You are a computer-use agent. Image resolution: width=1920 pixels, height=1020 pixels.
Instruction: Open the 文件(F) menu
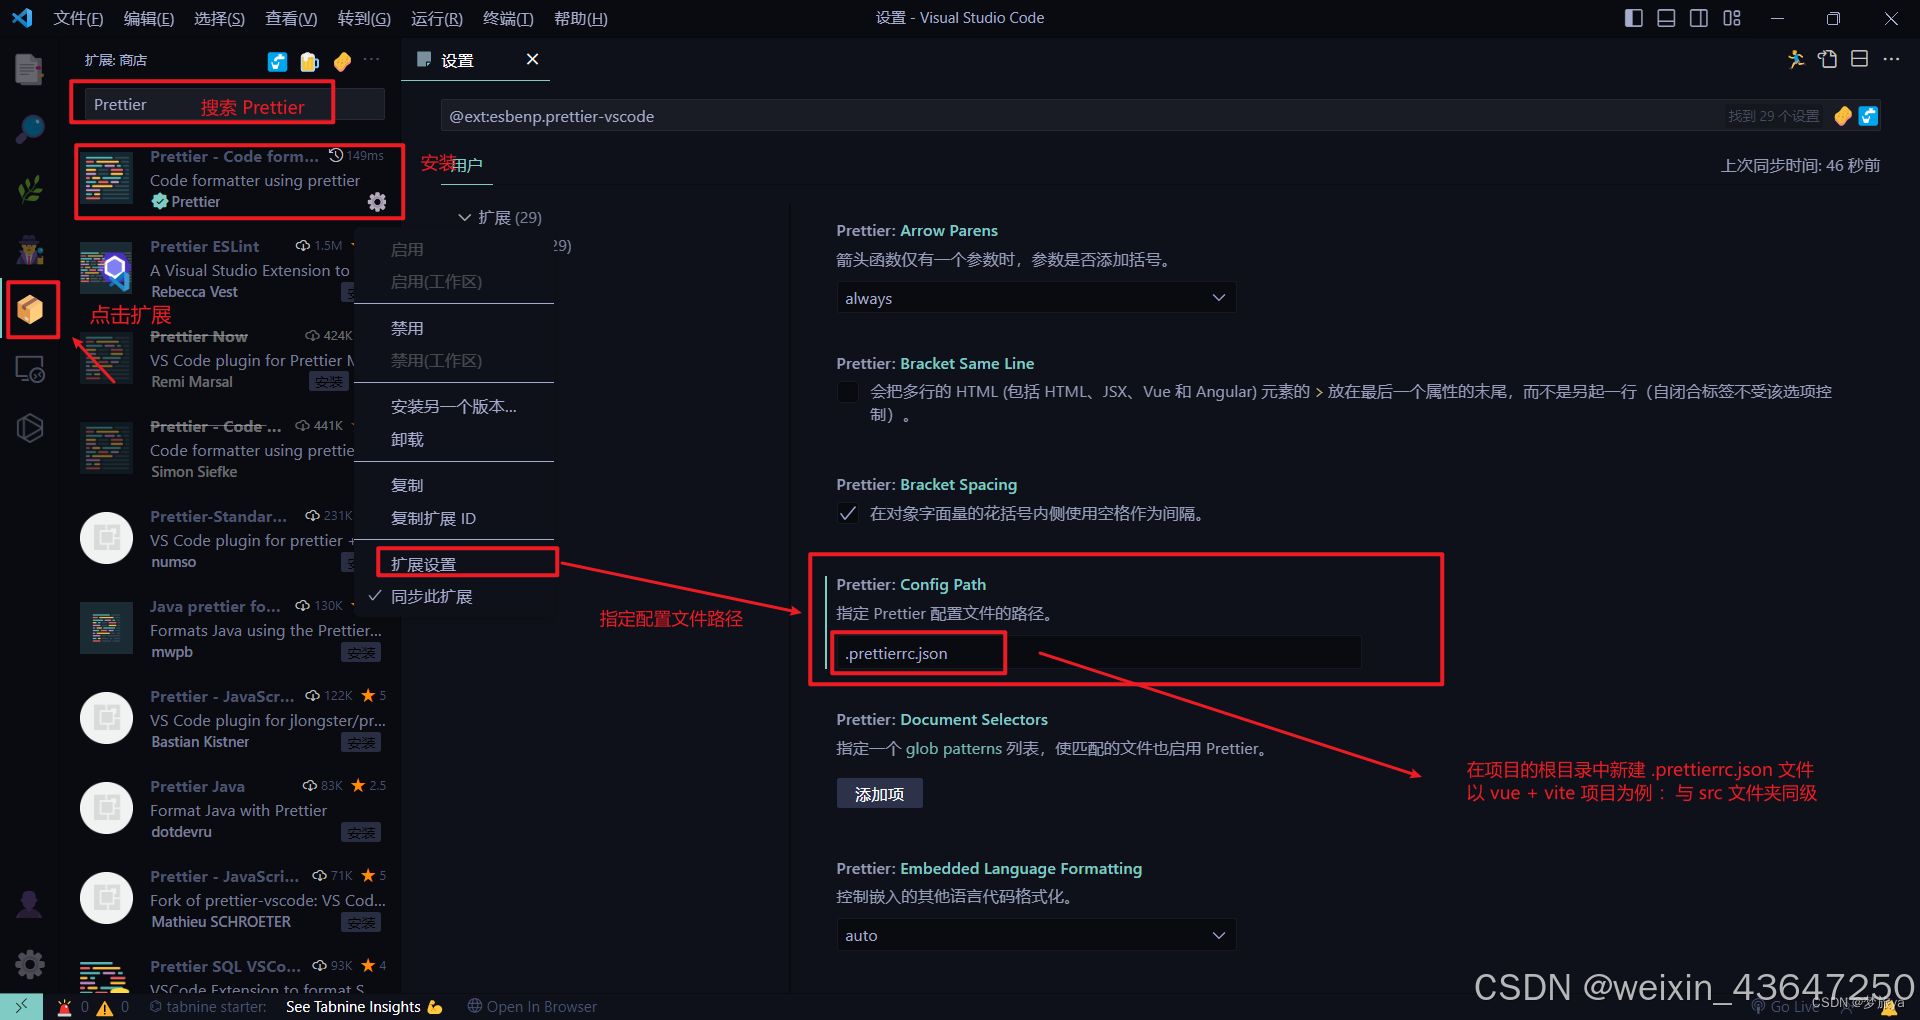click(x=78, y=18)
